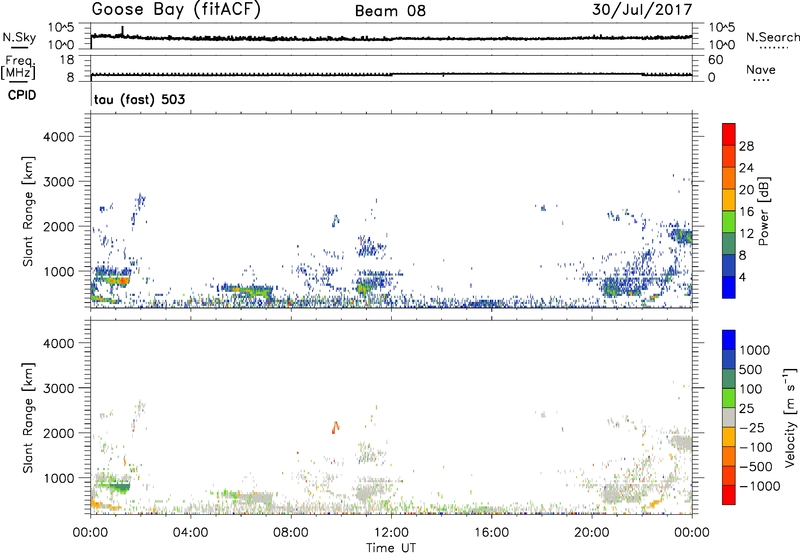Click the noise spike in N.Sky trace
Image resolution: width=800 pixels, height=554 pixels.
pyautogui.click(x=122, y=31)
